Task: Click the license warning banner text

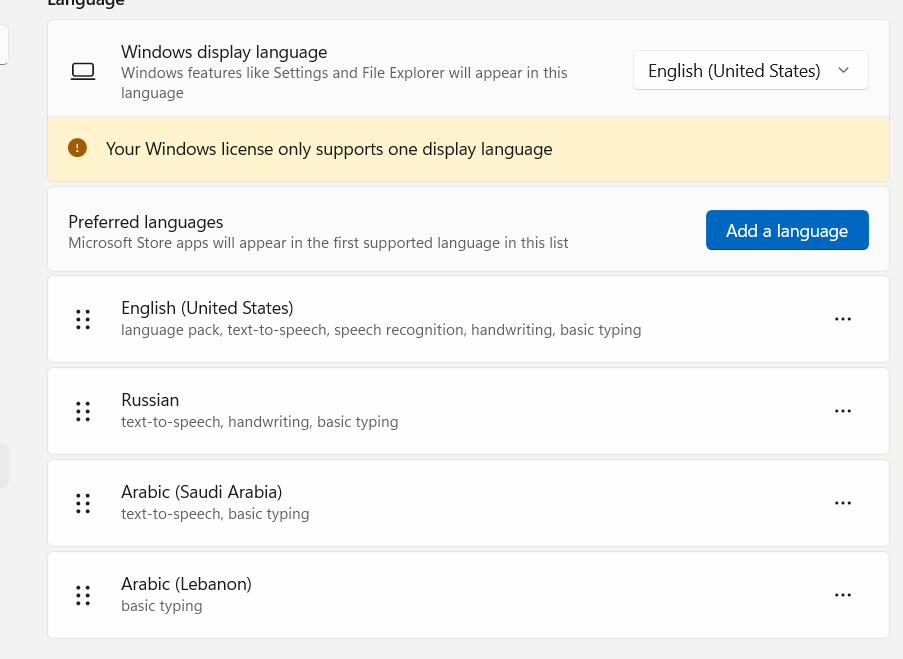Action: point(328,148)
